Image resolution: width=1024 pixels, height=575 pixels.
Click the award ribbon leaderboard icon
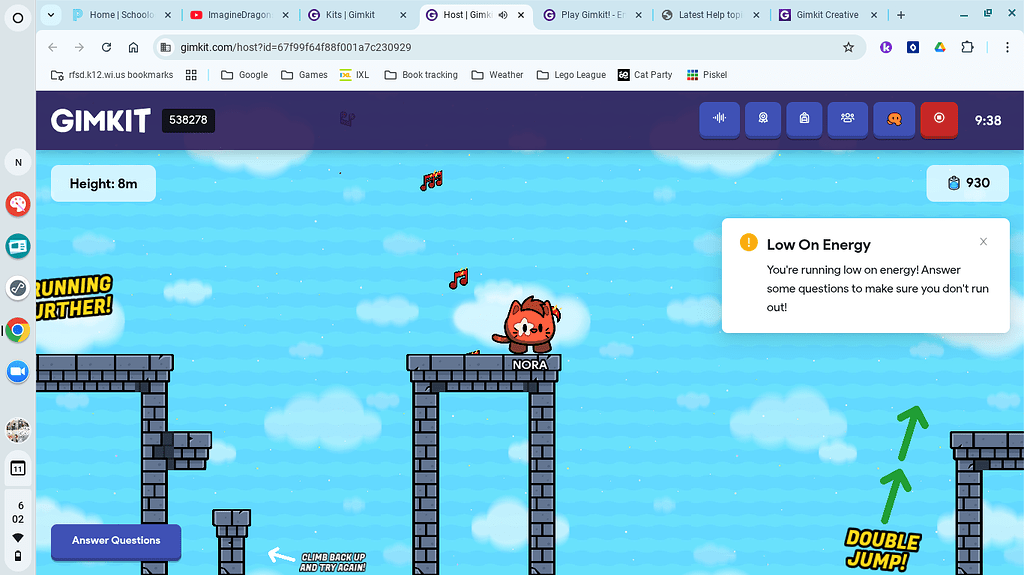pyautogui.click(x=762, y=118)
